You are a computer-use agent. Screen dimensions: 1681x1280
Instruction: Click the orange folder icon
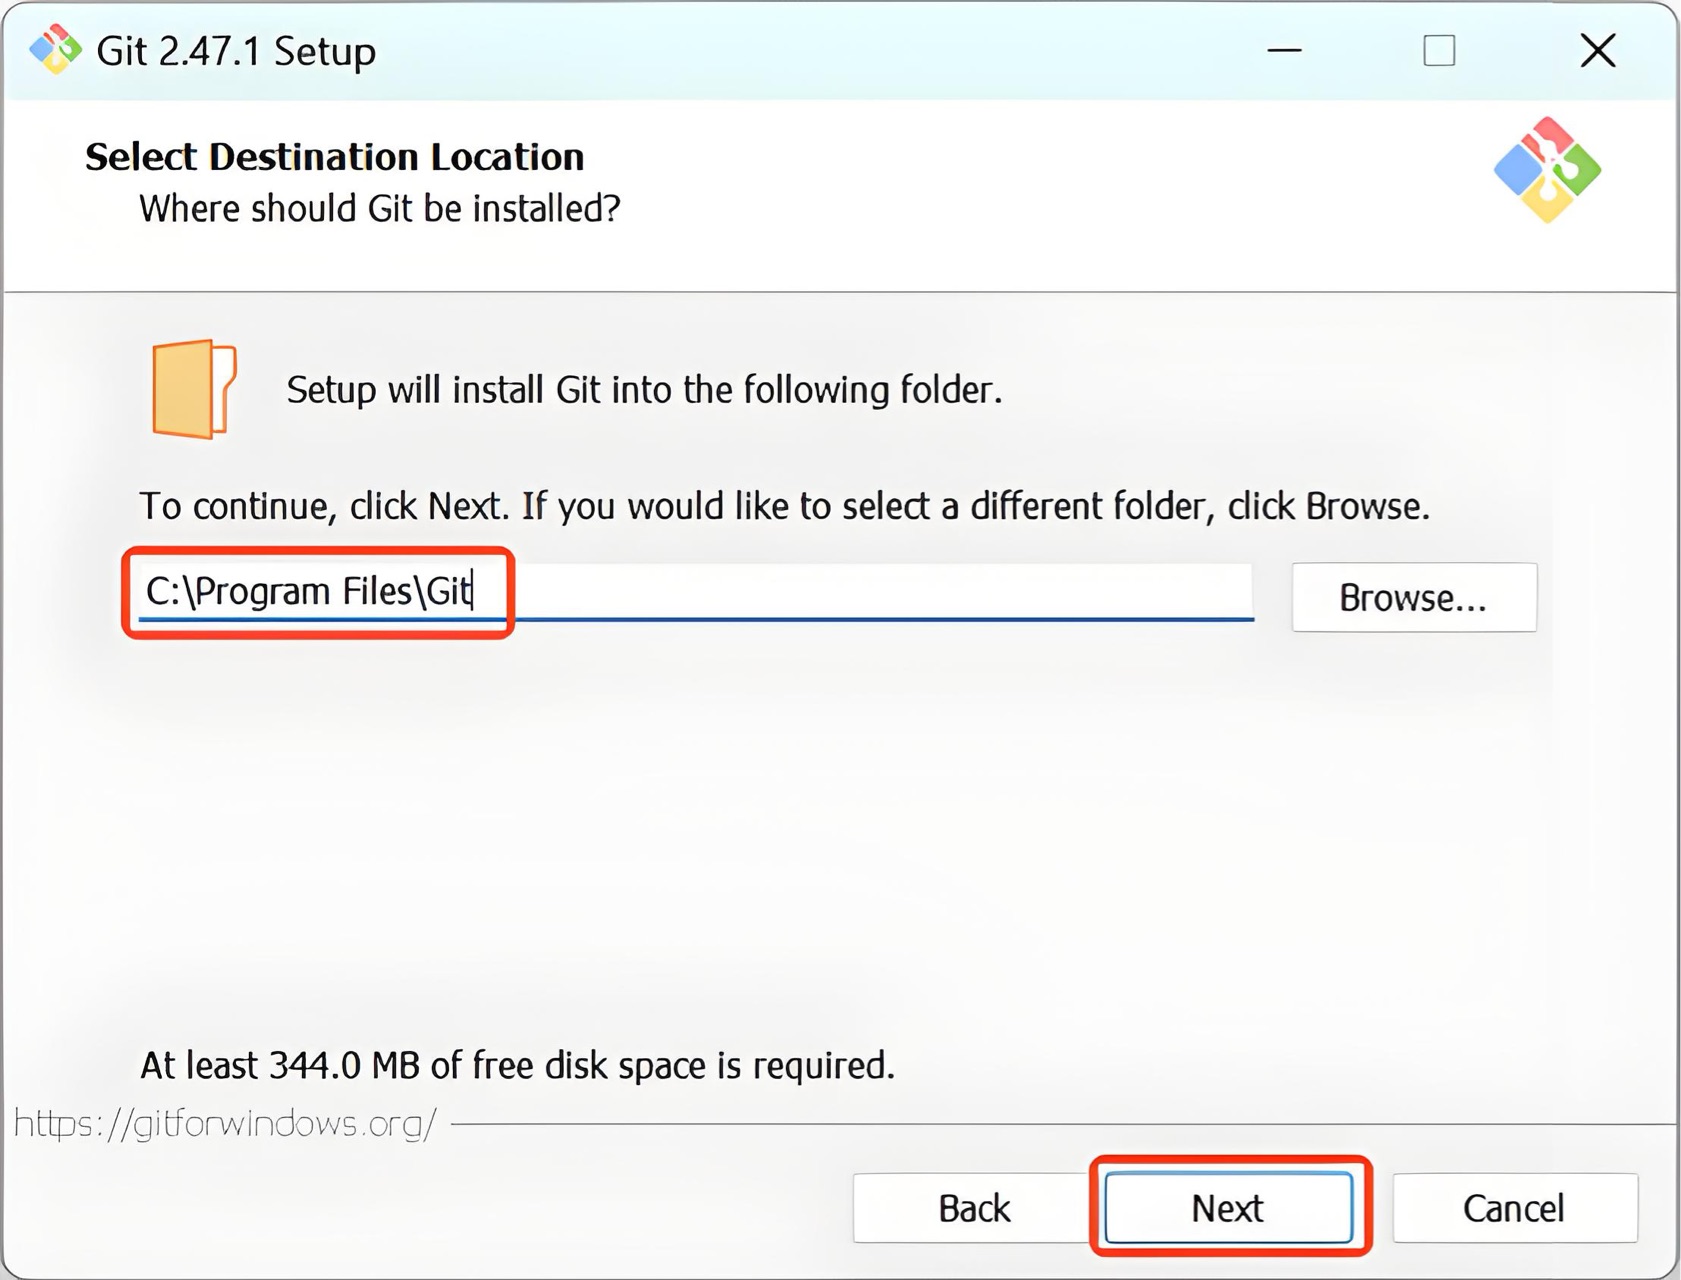tap(194, 389)
